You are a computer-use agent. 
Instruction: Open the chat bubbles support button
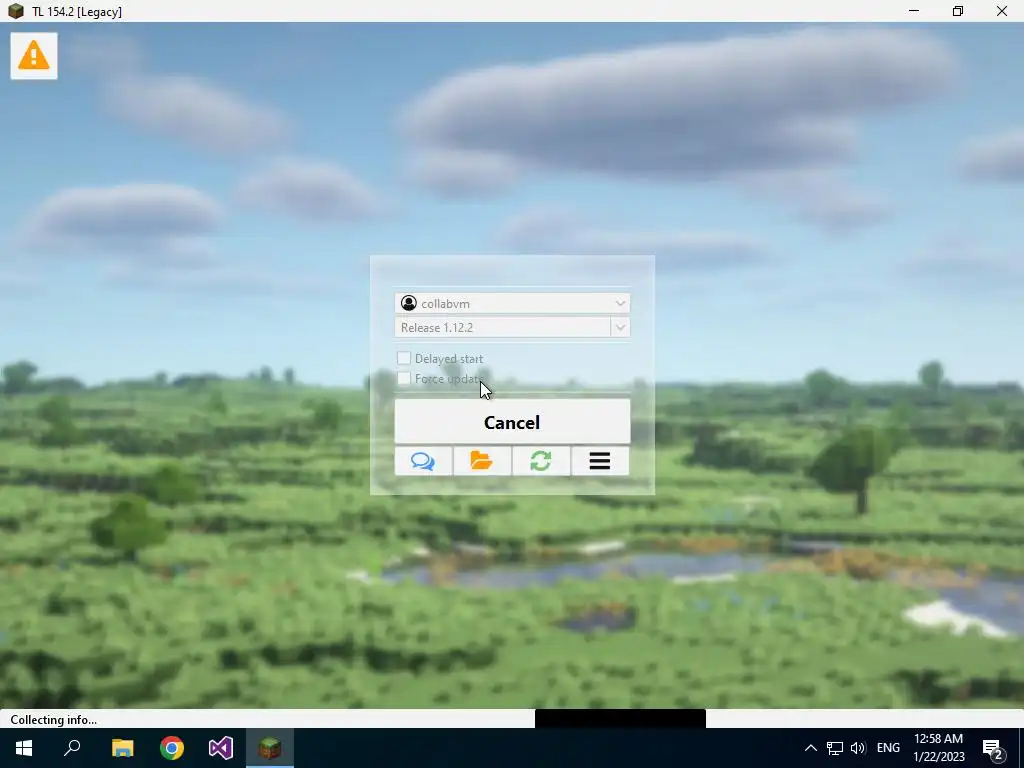[x=423, y=461]
